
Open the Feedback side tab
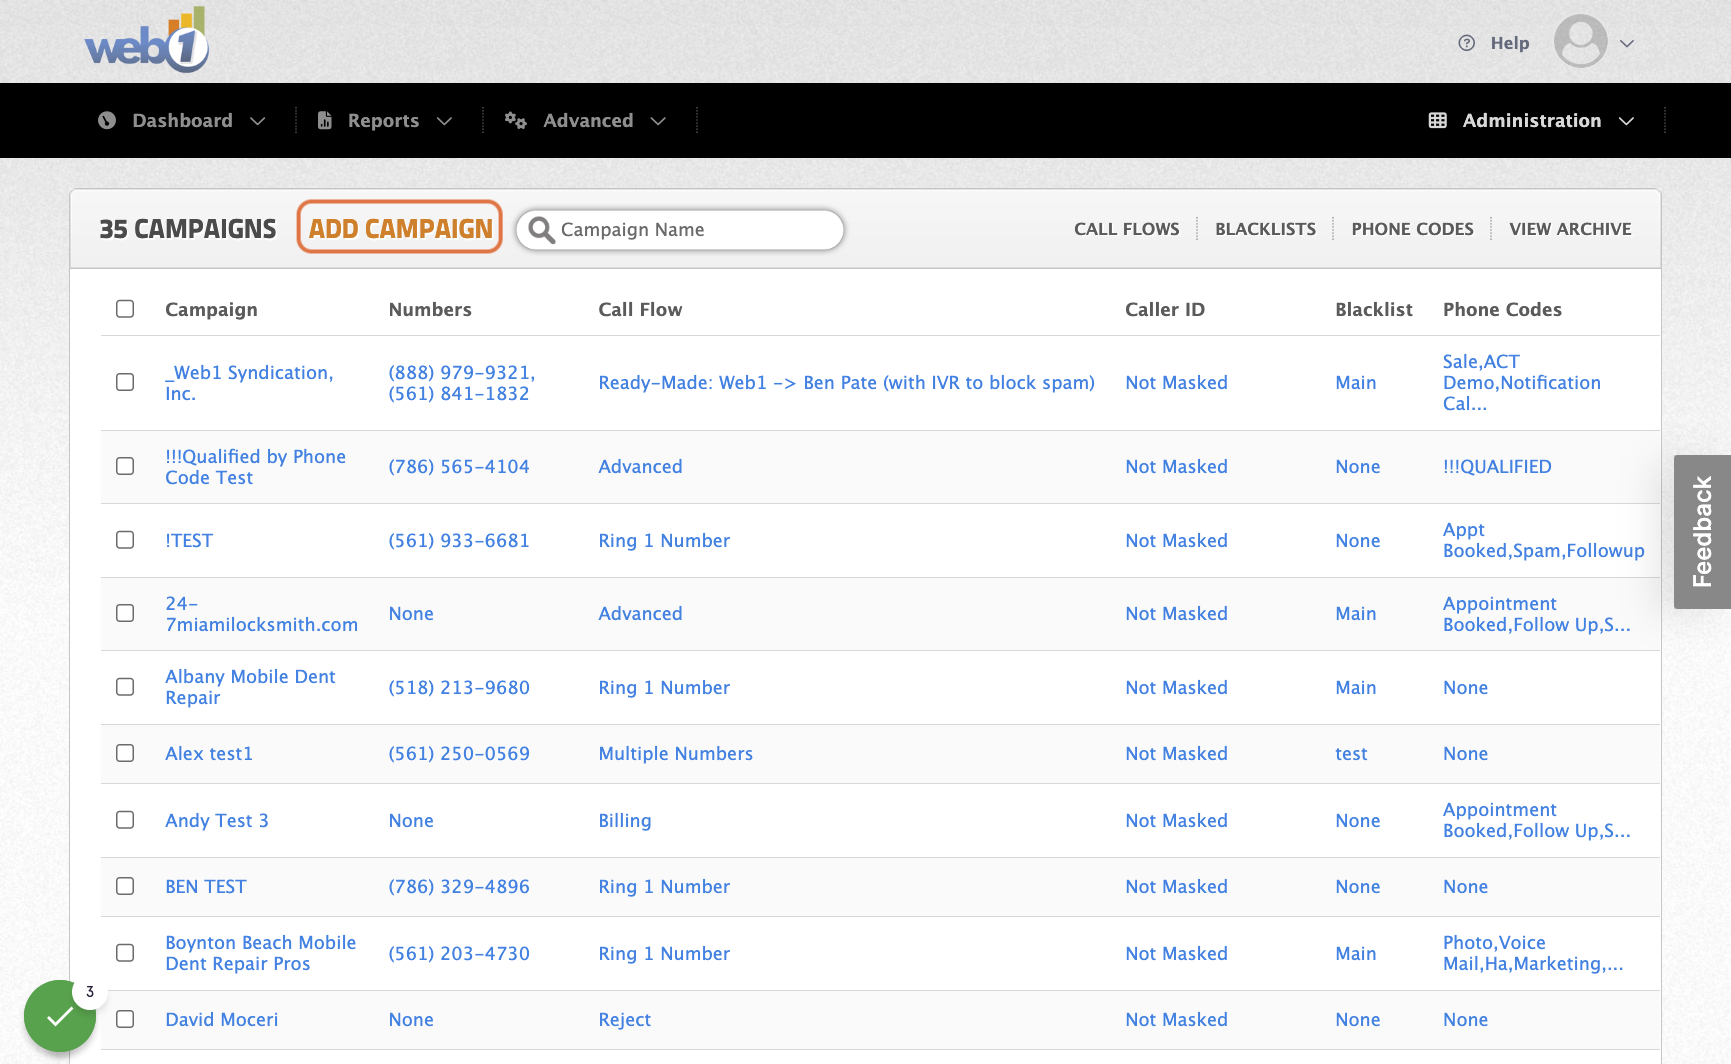pyautogui.click(x=1702, y=532)
